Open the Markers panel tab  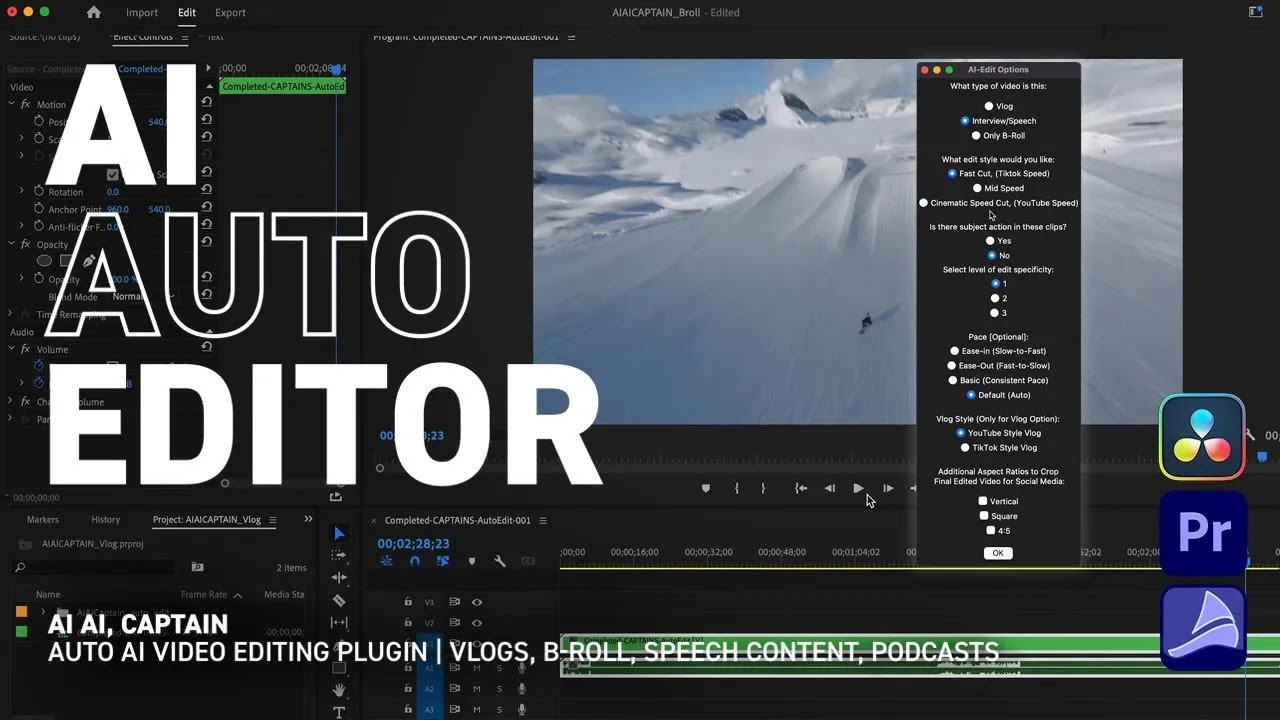click(43, 520)
